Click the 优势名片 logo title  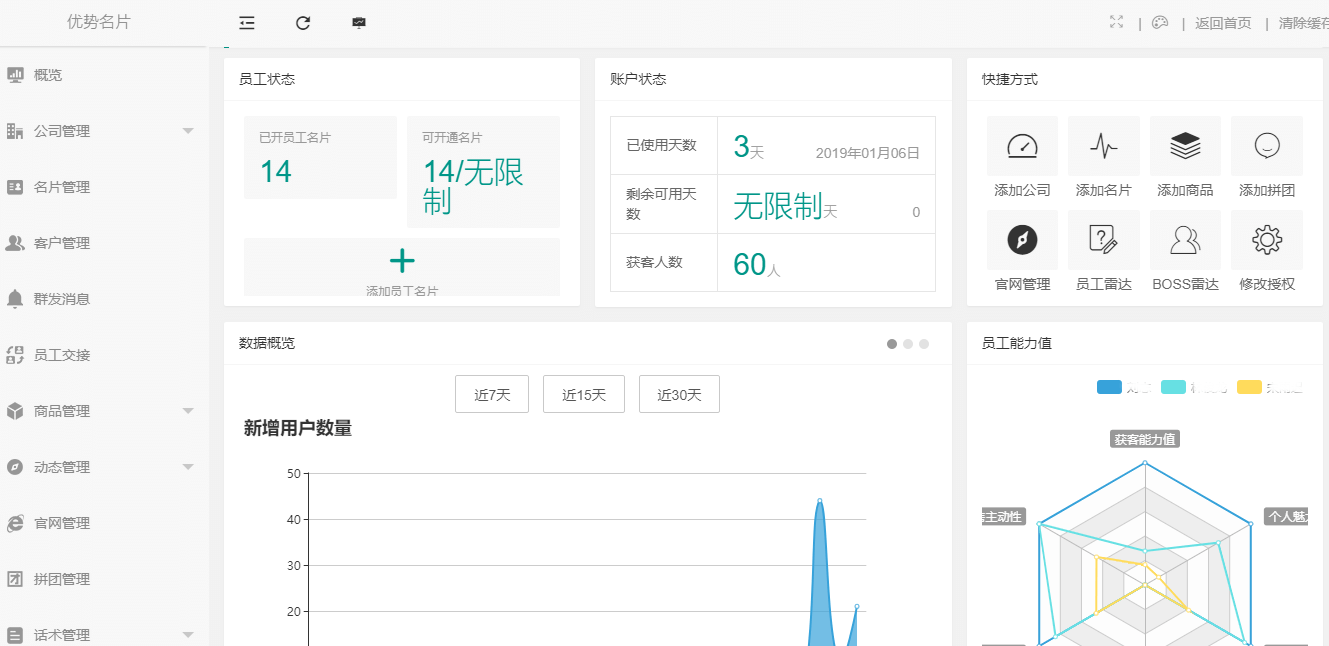click(99, 22)
